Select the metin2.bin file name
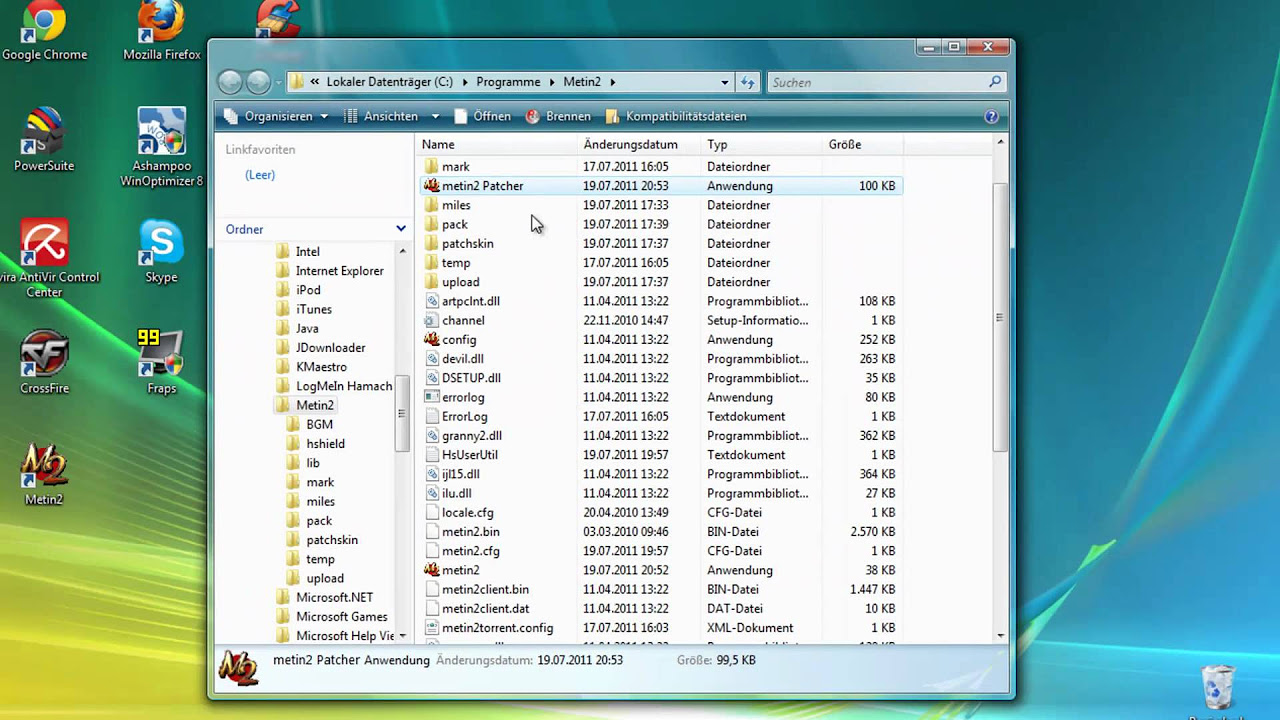Image resolution: width=1280 pixels, height=720 pixels. [471, 532]
